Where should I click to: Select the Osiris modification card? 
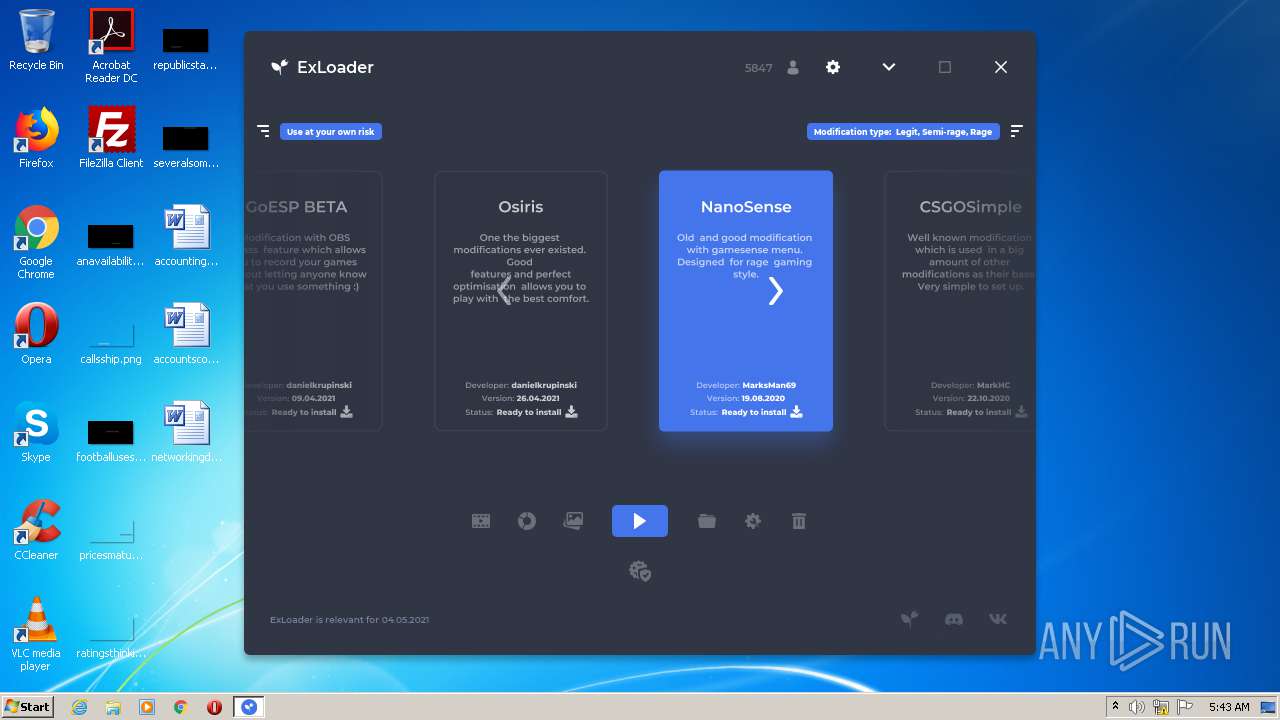[x=521, y=301]
